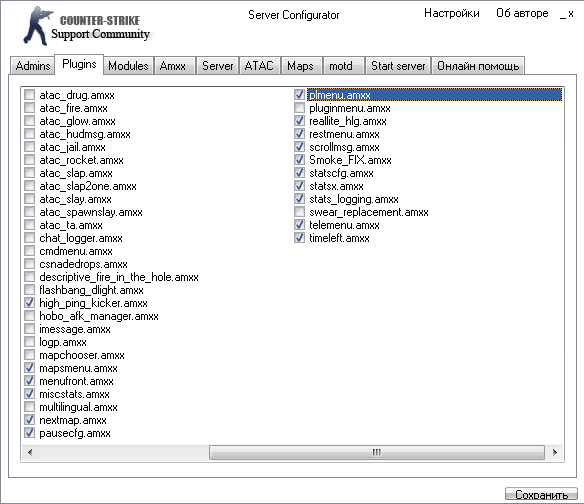The height and width of the screenshot is (504, 584).
Task: Enable the atac_drug.amxx checkbox
Action: tap(29, 95)
